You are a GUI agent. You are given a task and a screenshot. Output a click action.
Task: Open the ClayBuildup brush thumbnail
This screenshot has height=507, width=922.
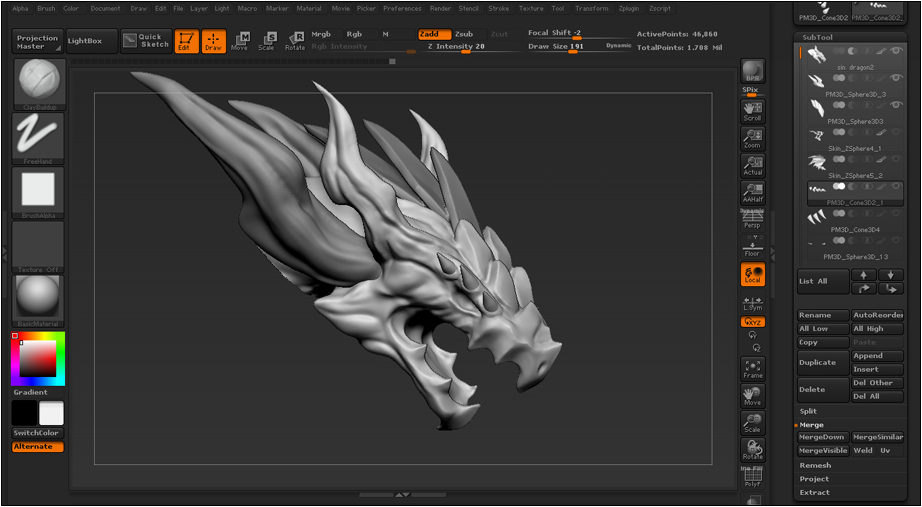coord(38,84)
